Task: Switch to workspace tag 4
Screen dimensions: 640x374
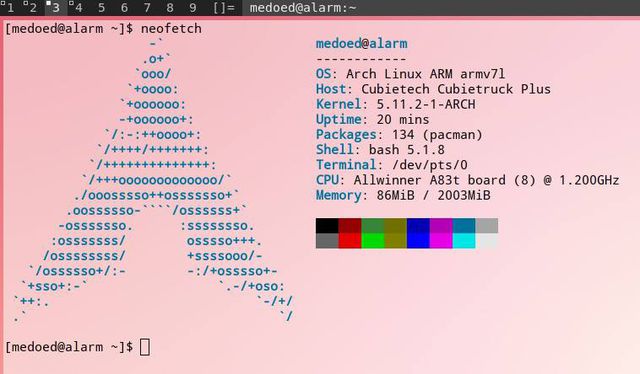Action: (x=78, y=8)
